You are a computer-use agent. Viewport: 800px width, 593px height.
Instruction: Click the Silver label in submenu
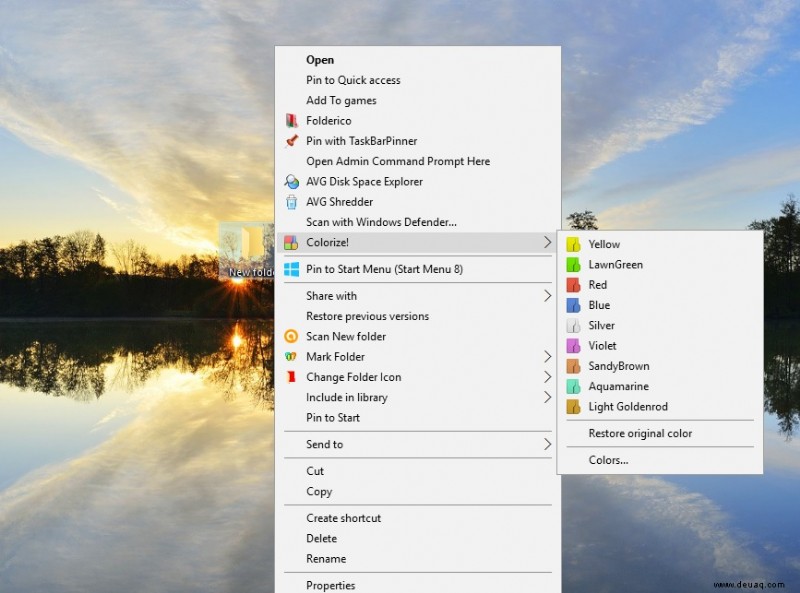pyautogui.click(x=602, y=326)
